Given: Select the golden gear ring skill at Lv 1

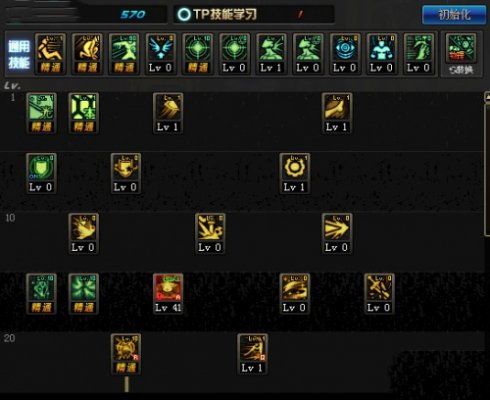Looking at the screenshot, I should click(295, 173).
